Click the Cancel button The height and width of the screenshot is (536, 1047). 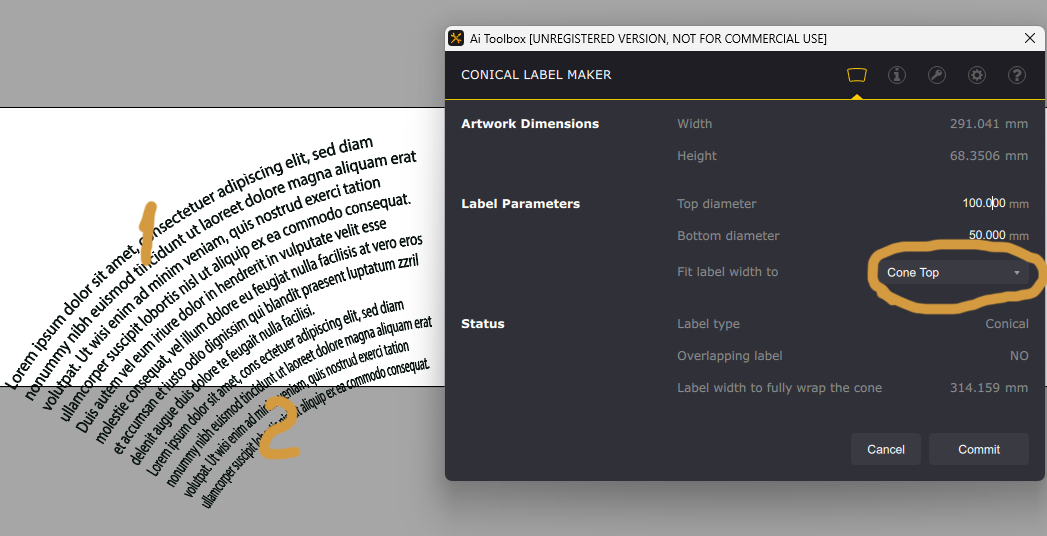(x=885, y=449)
